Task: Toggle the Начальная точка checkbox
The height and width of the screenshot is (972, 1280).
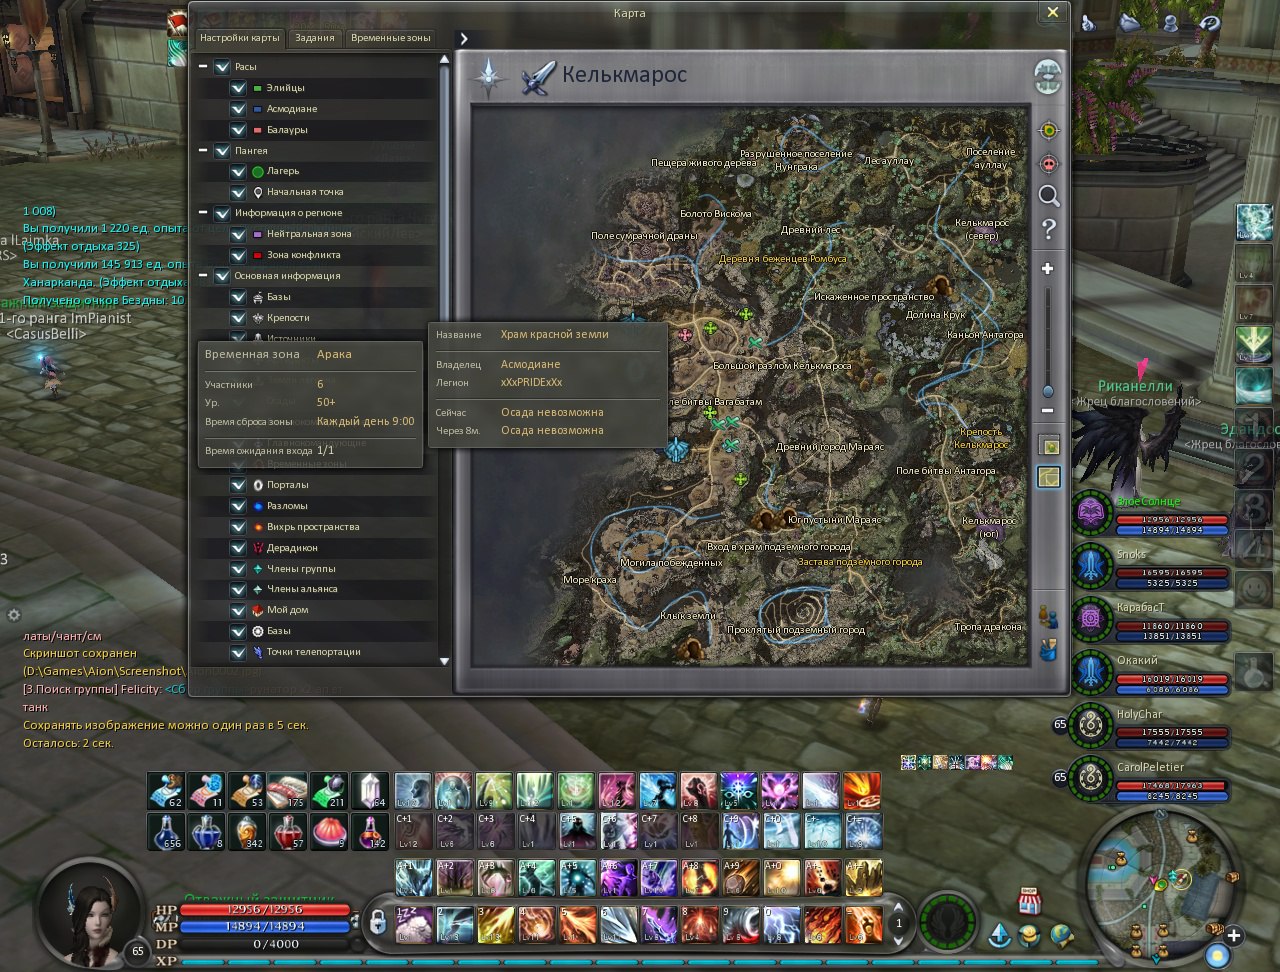Action: pos(238,192)
